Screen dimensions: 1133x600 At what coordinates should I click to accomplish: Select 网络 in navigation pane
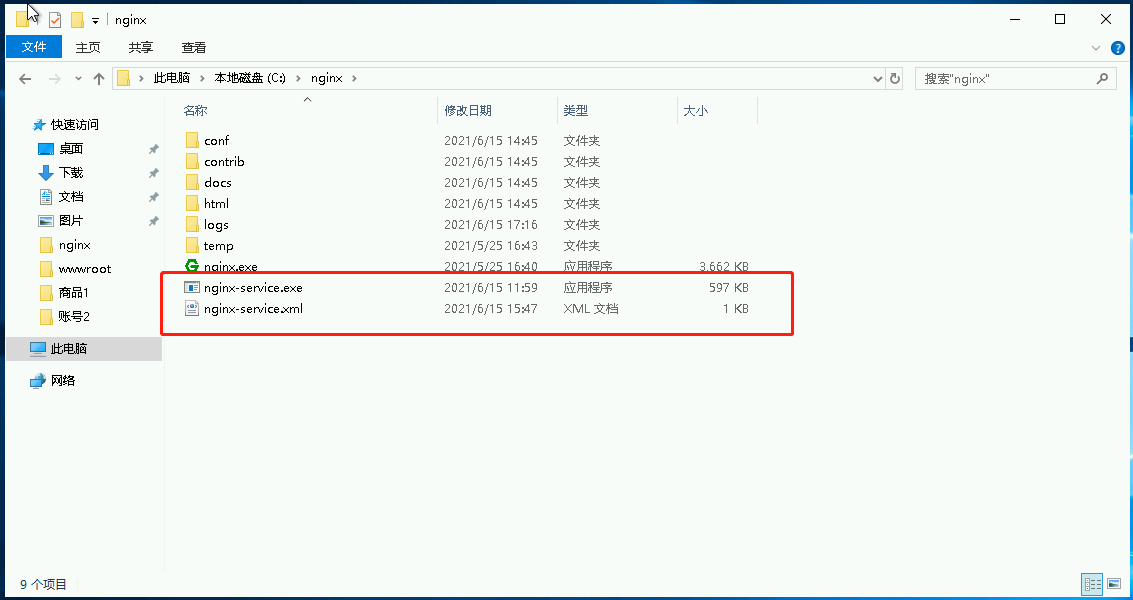click(x=63, y=380)
